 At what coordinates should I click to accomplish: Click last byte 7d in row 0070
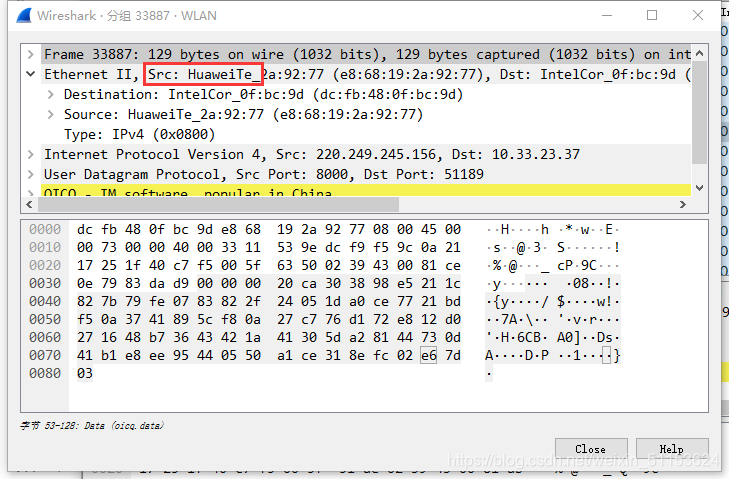pos(453,355)
